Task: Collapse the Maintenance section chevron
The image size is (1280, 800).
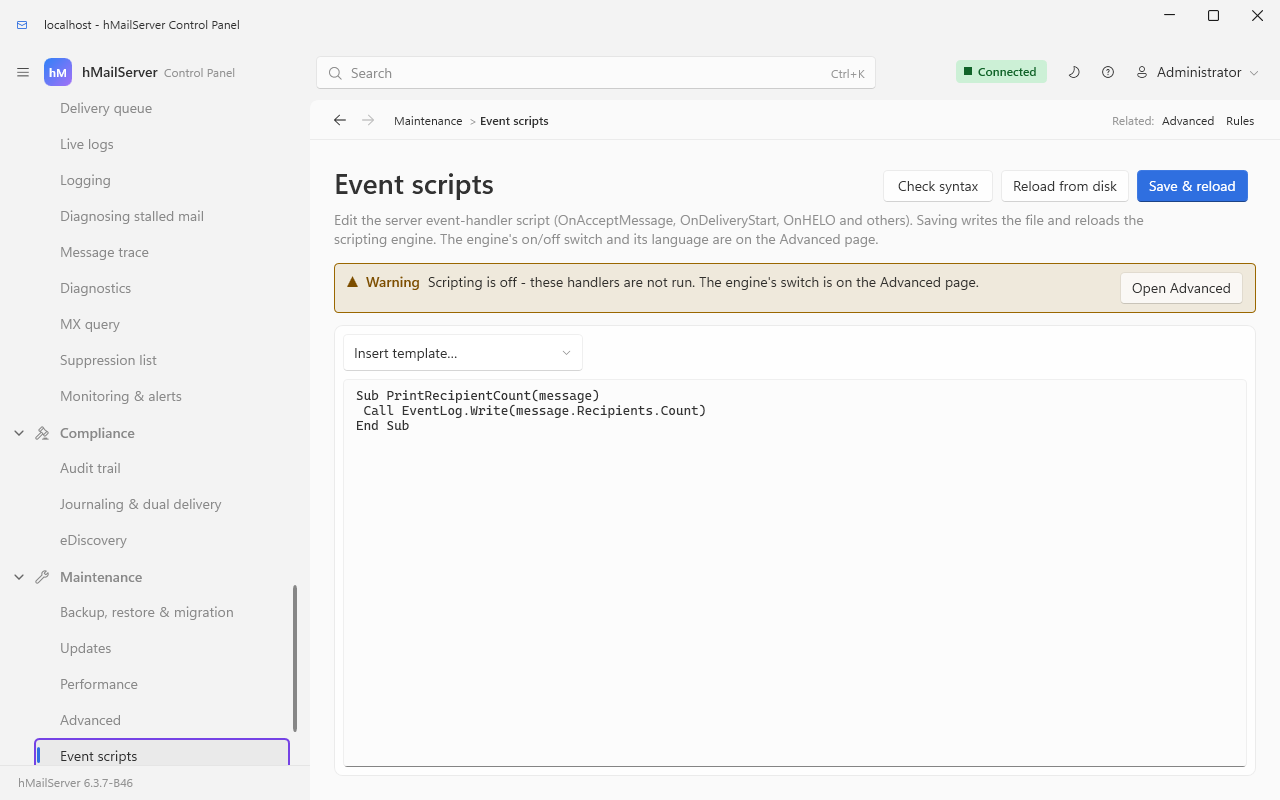Action: click(x=19, y=577)
